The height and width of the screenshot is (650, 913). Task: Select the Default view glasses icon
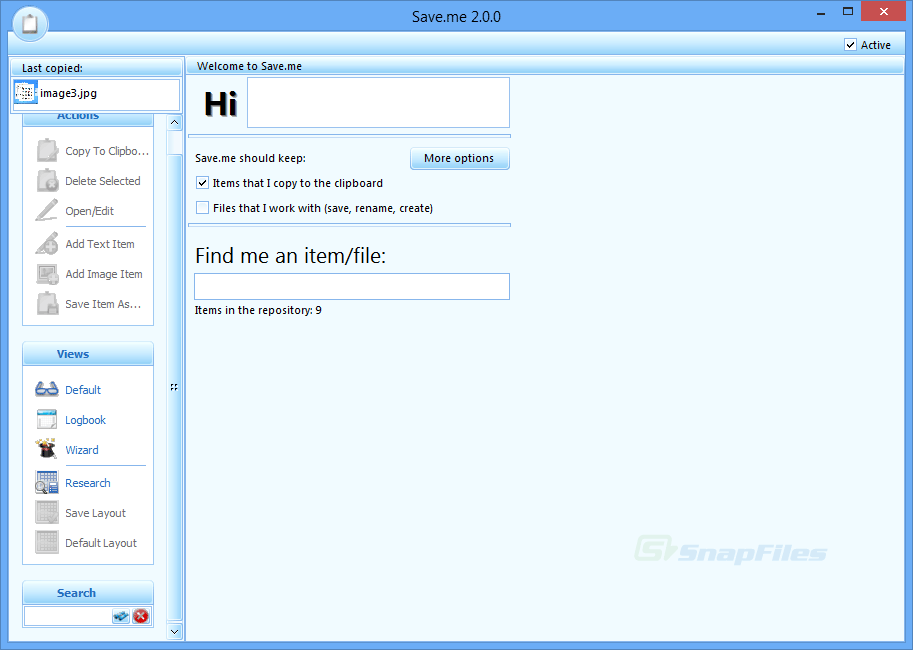[47, 389]
